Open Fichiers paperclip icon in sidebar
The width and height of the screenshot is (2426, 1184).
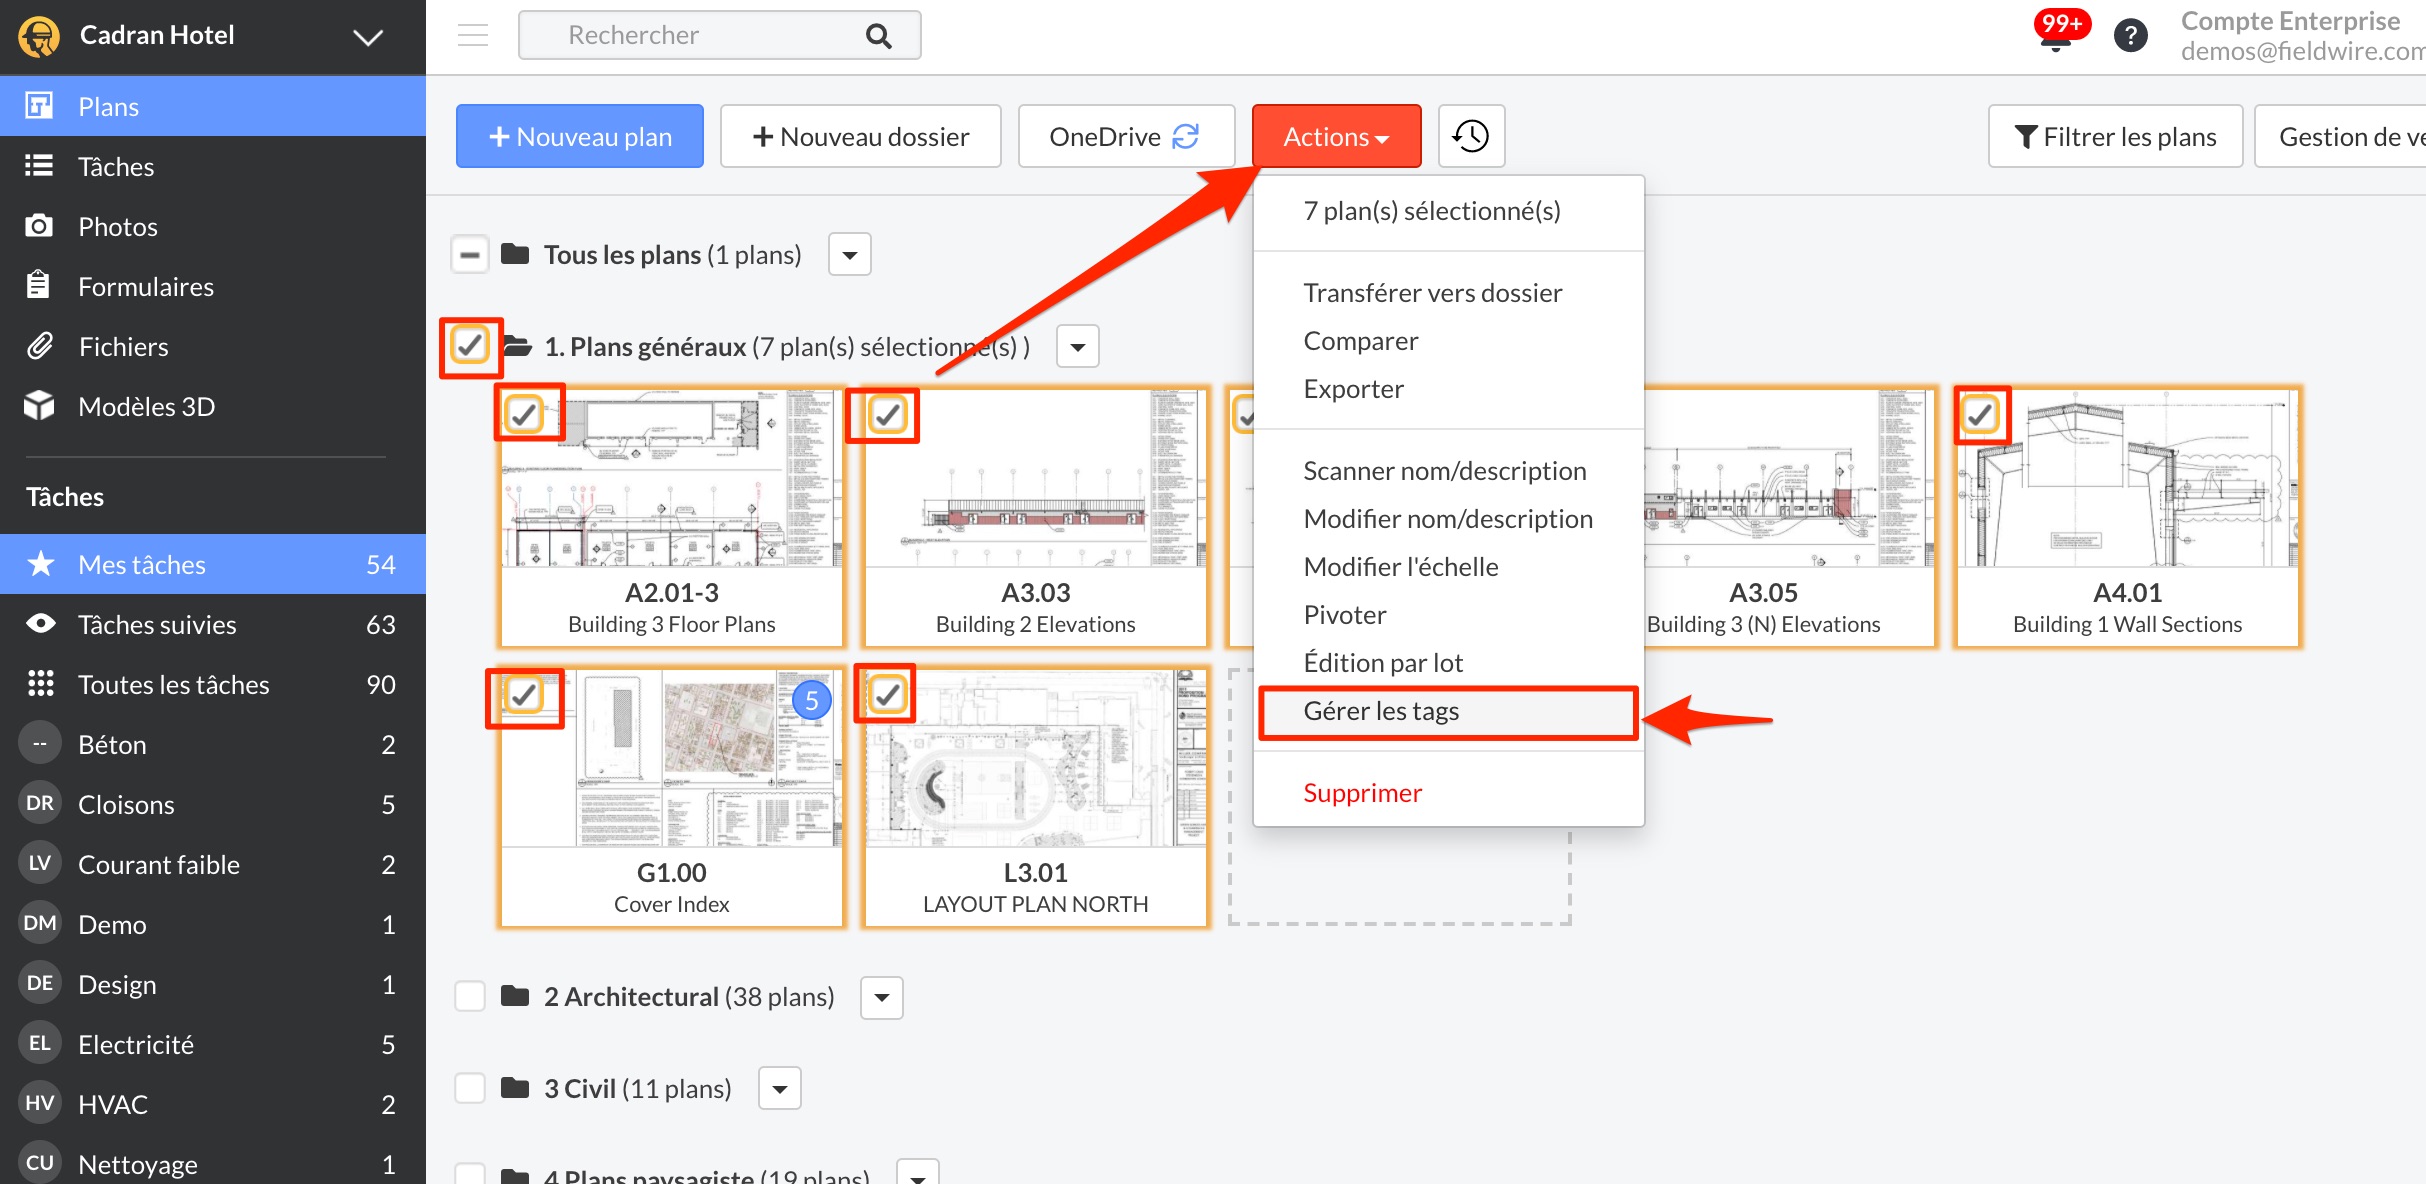coord(39,346)
